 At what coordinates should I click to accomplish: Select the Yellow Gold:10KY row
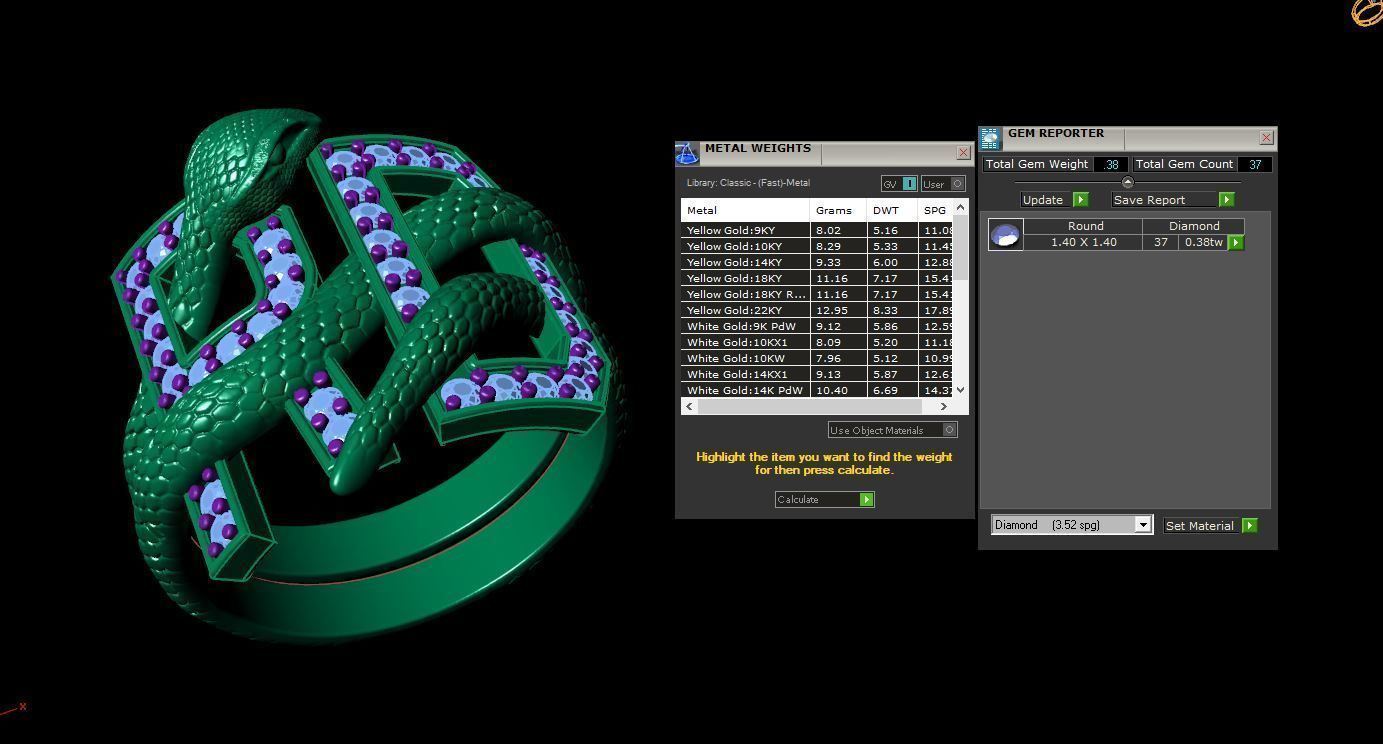point(817,246)
